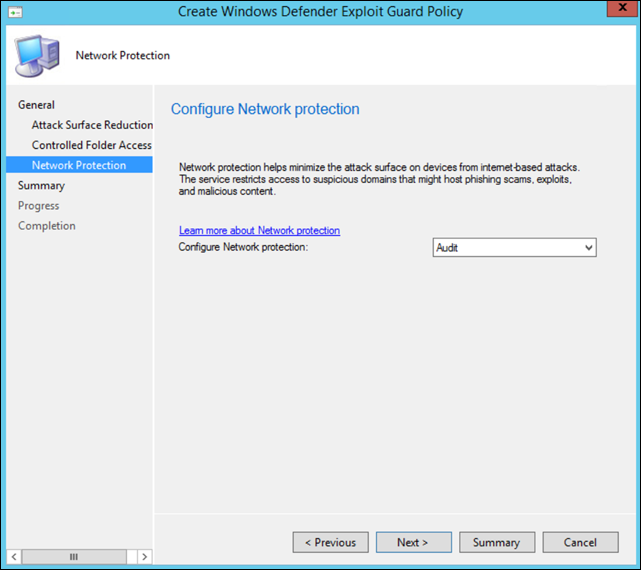Open Learn more about Network protection link
Viewport: 641px width, 570px height.
tap(259, 231)
